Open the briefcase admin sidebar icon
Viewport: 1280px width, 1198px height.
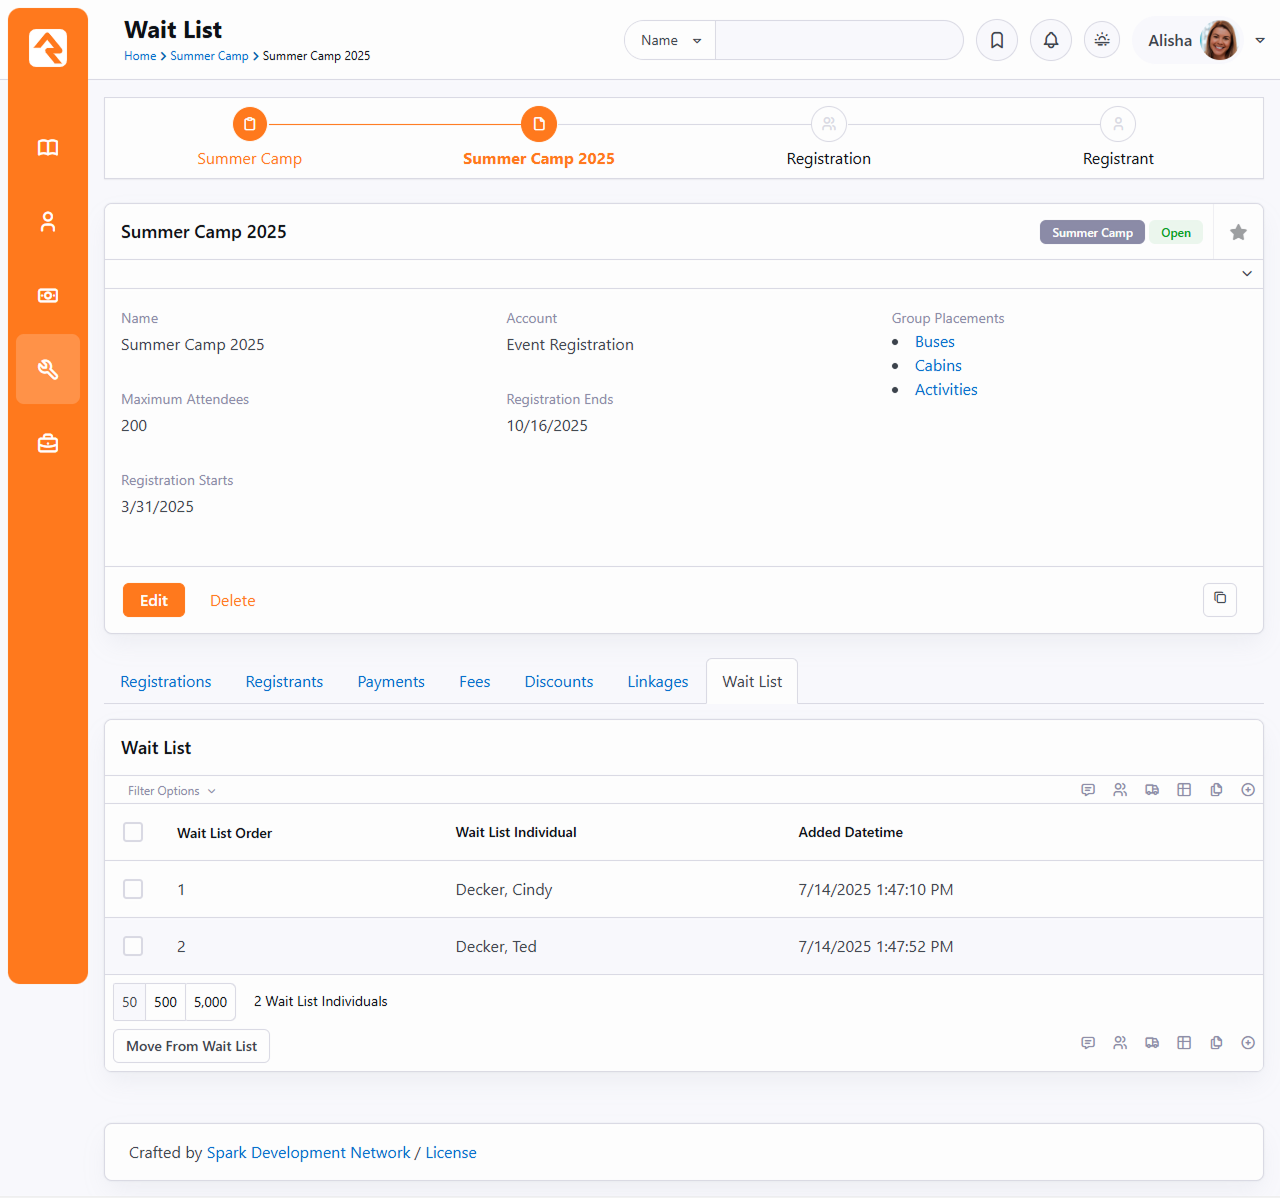pos(48,443)
